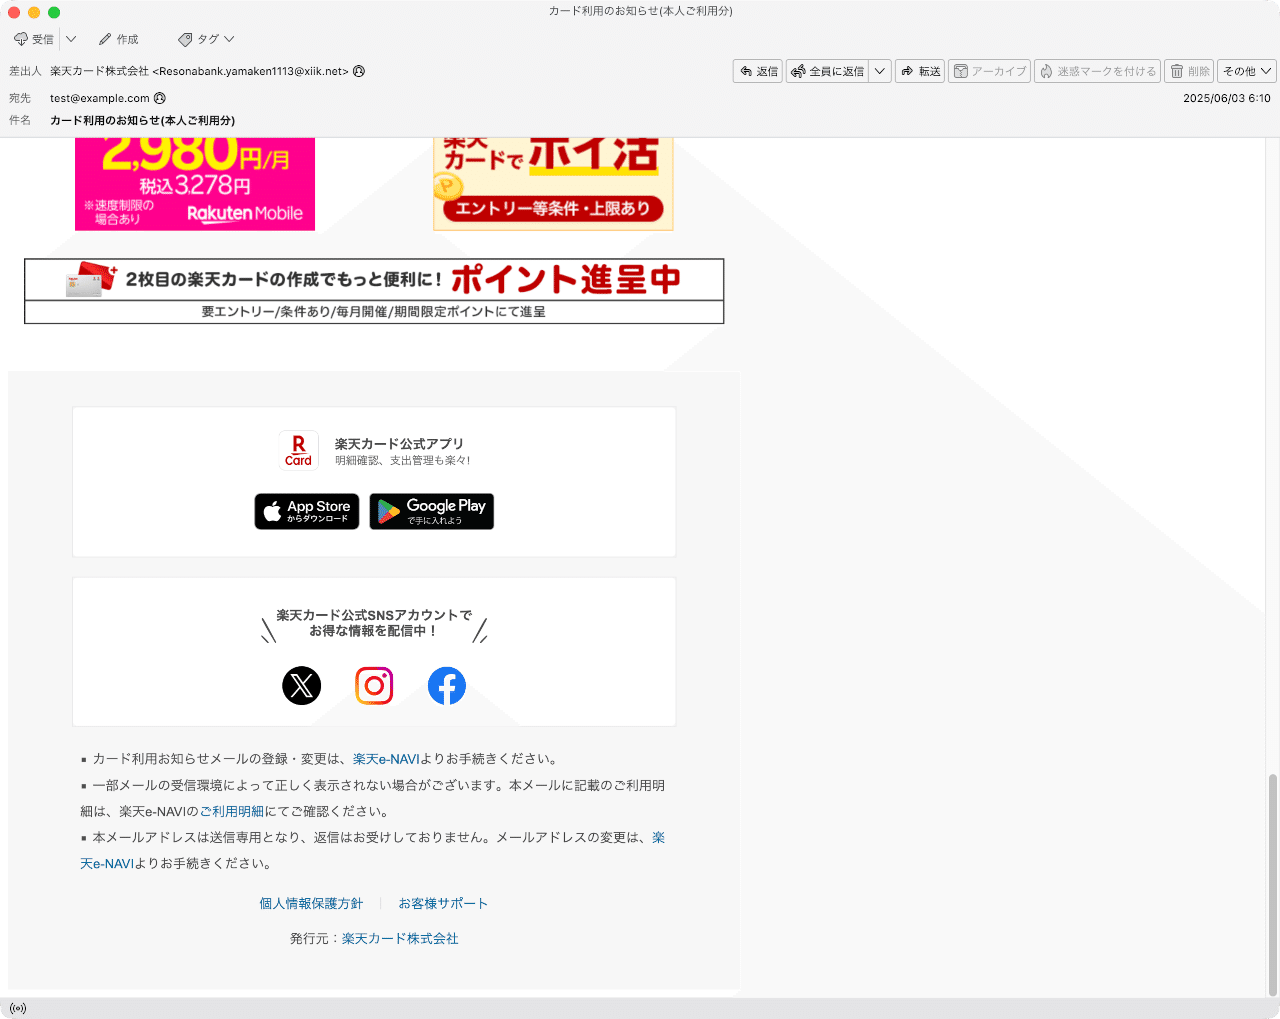This screenshot has height=1019, width=1280.
Task: Open Rakuten Card's Instagram account
Action: [x=374, y=686]
